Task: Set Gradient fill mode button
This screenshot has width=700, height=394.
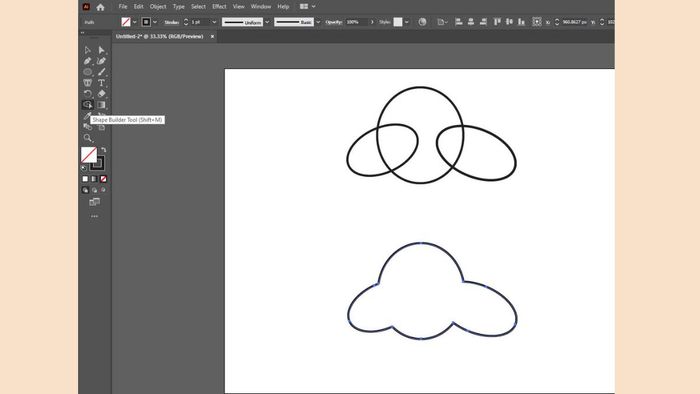Action: pyautogui.click(x=94, y=179)
